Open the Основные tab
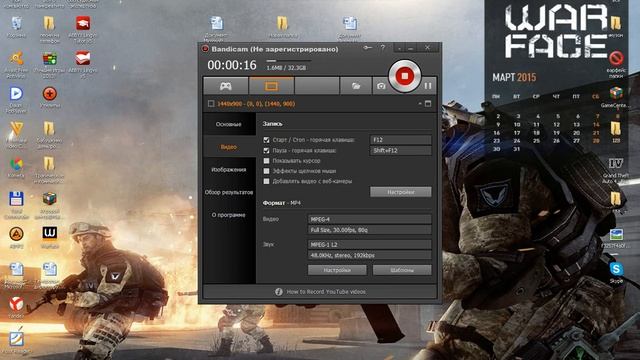 (x=229, y=124)
